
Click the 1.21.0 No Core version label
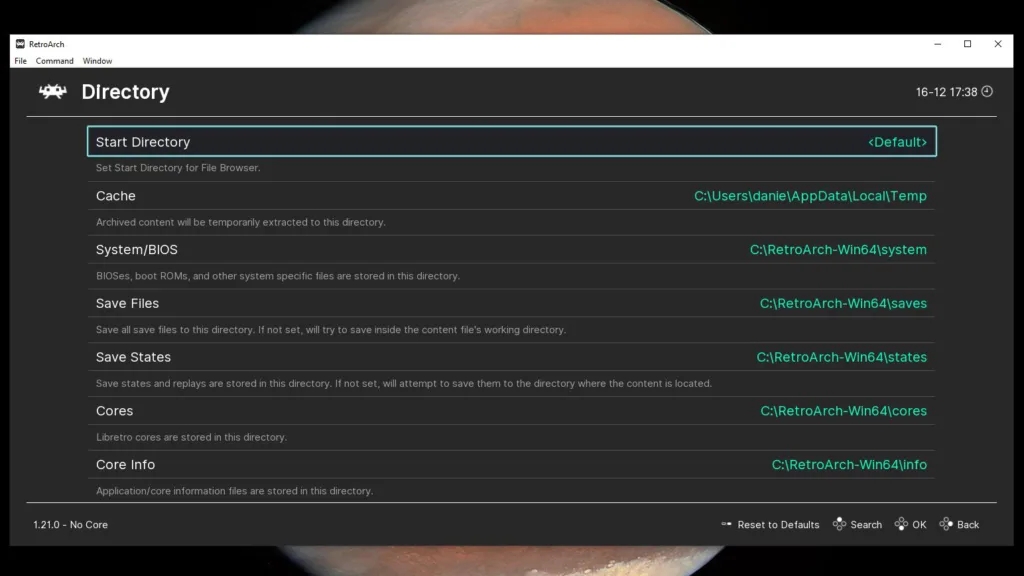tap(69, 524)
